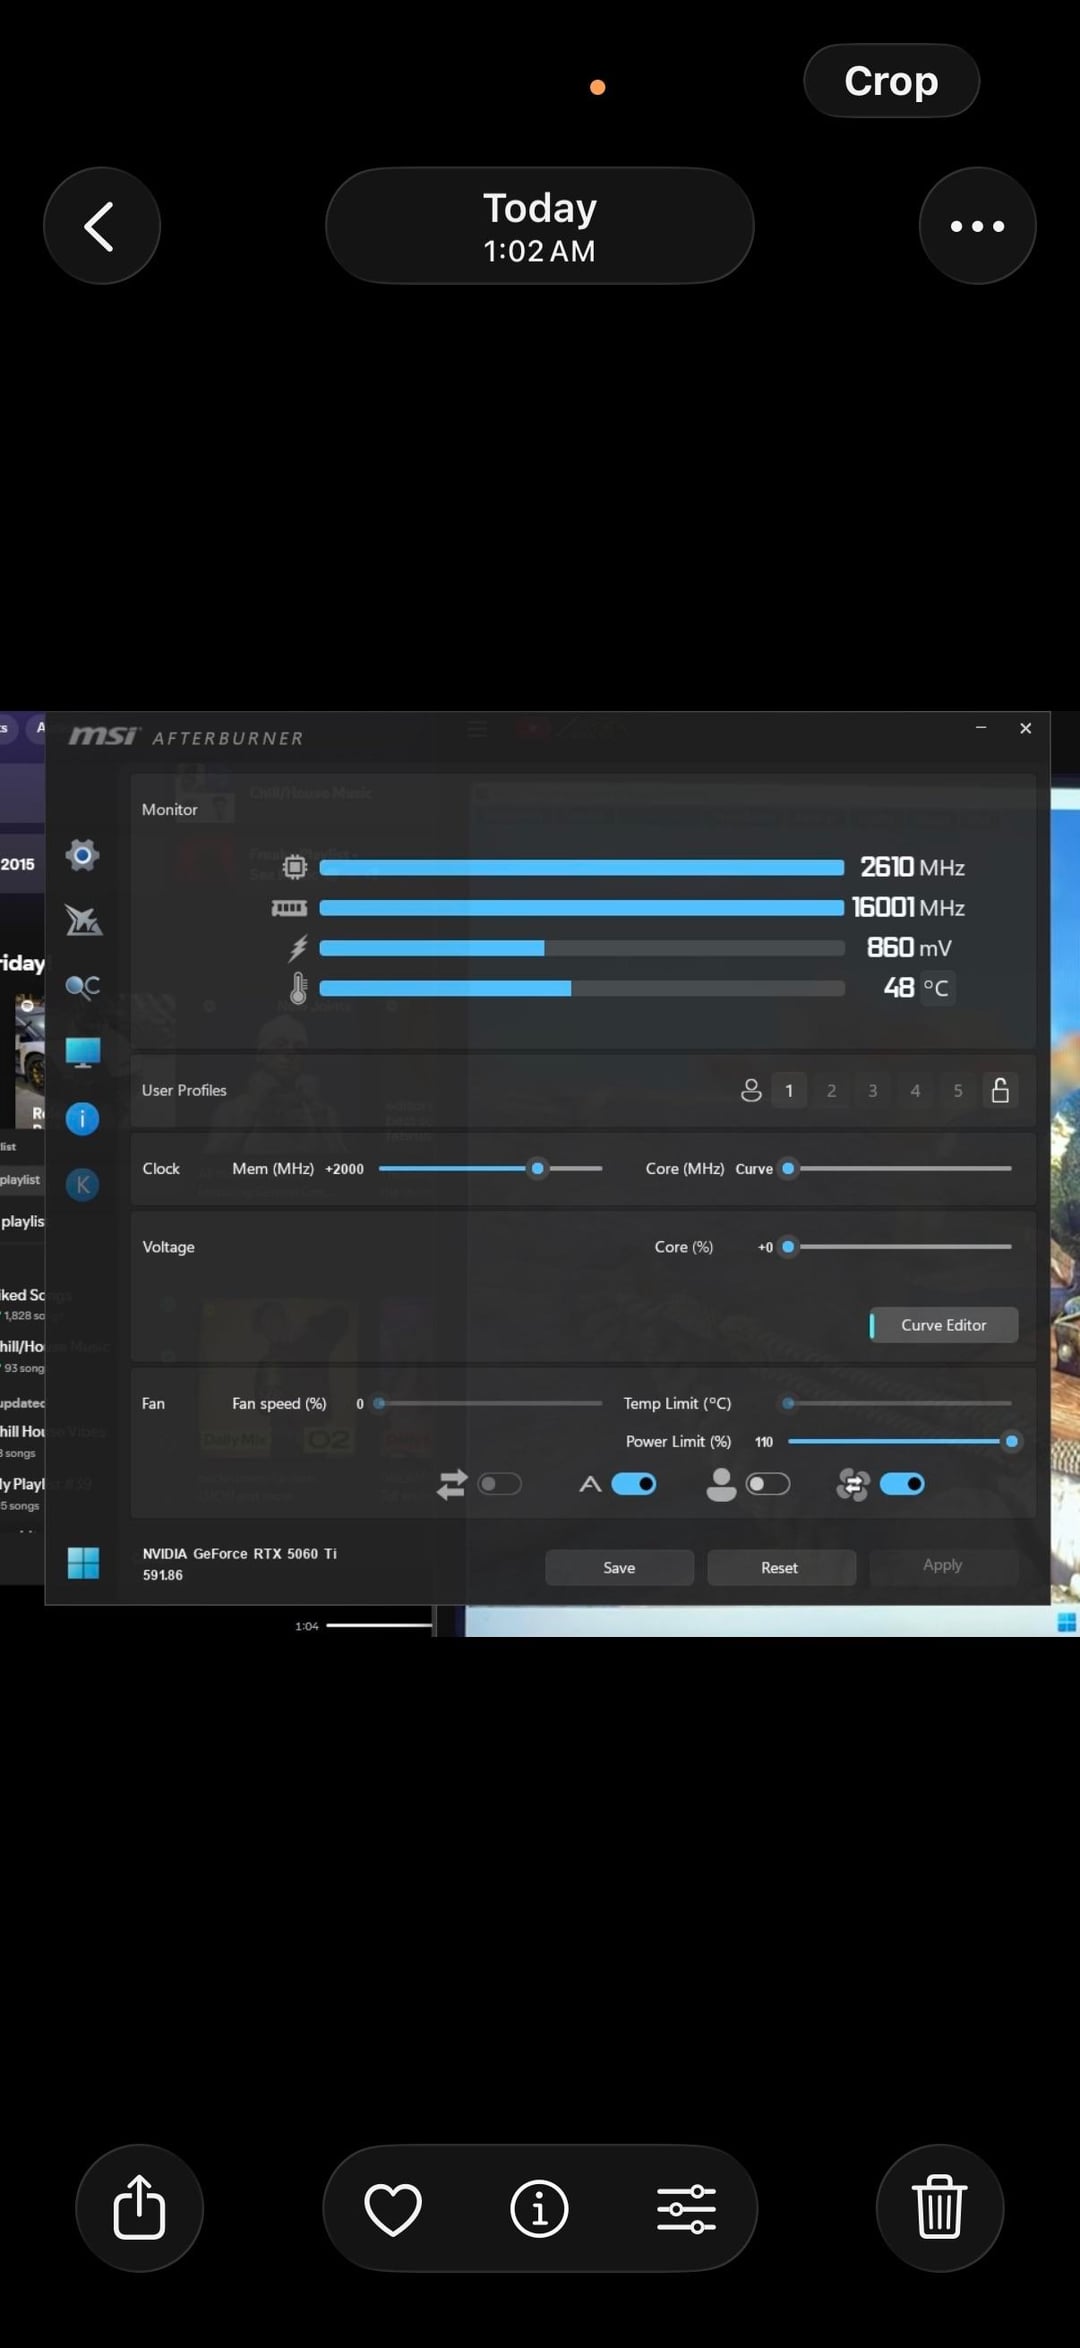1080x2348 pixels.
Task: Open the three-dots more options menu
Action: pos(977,226)
